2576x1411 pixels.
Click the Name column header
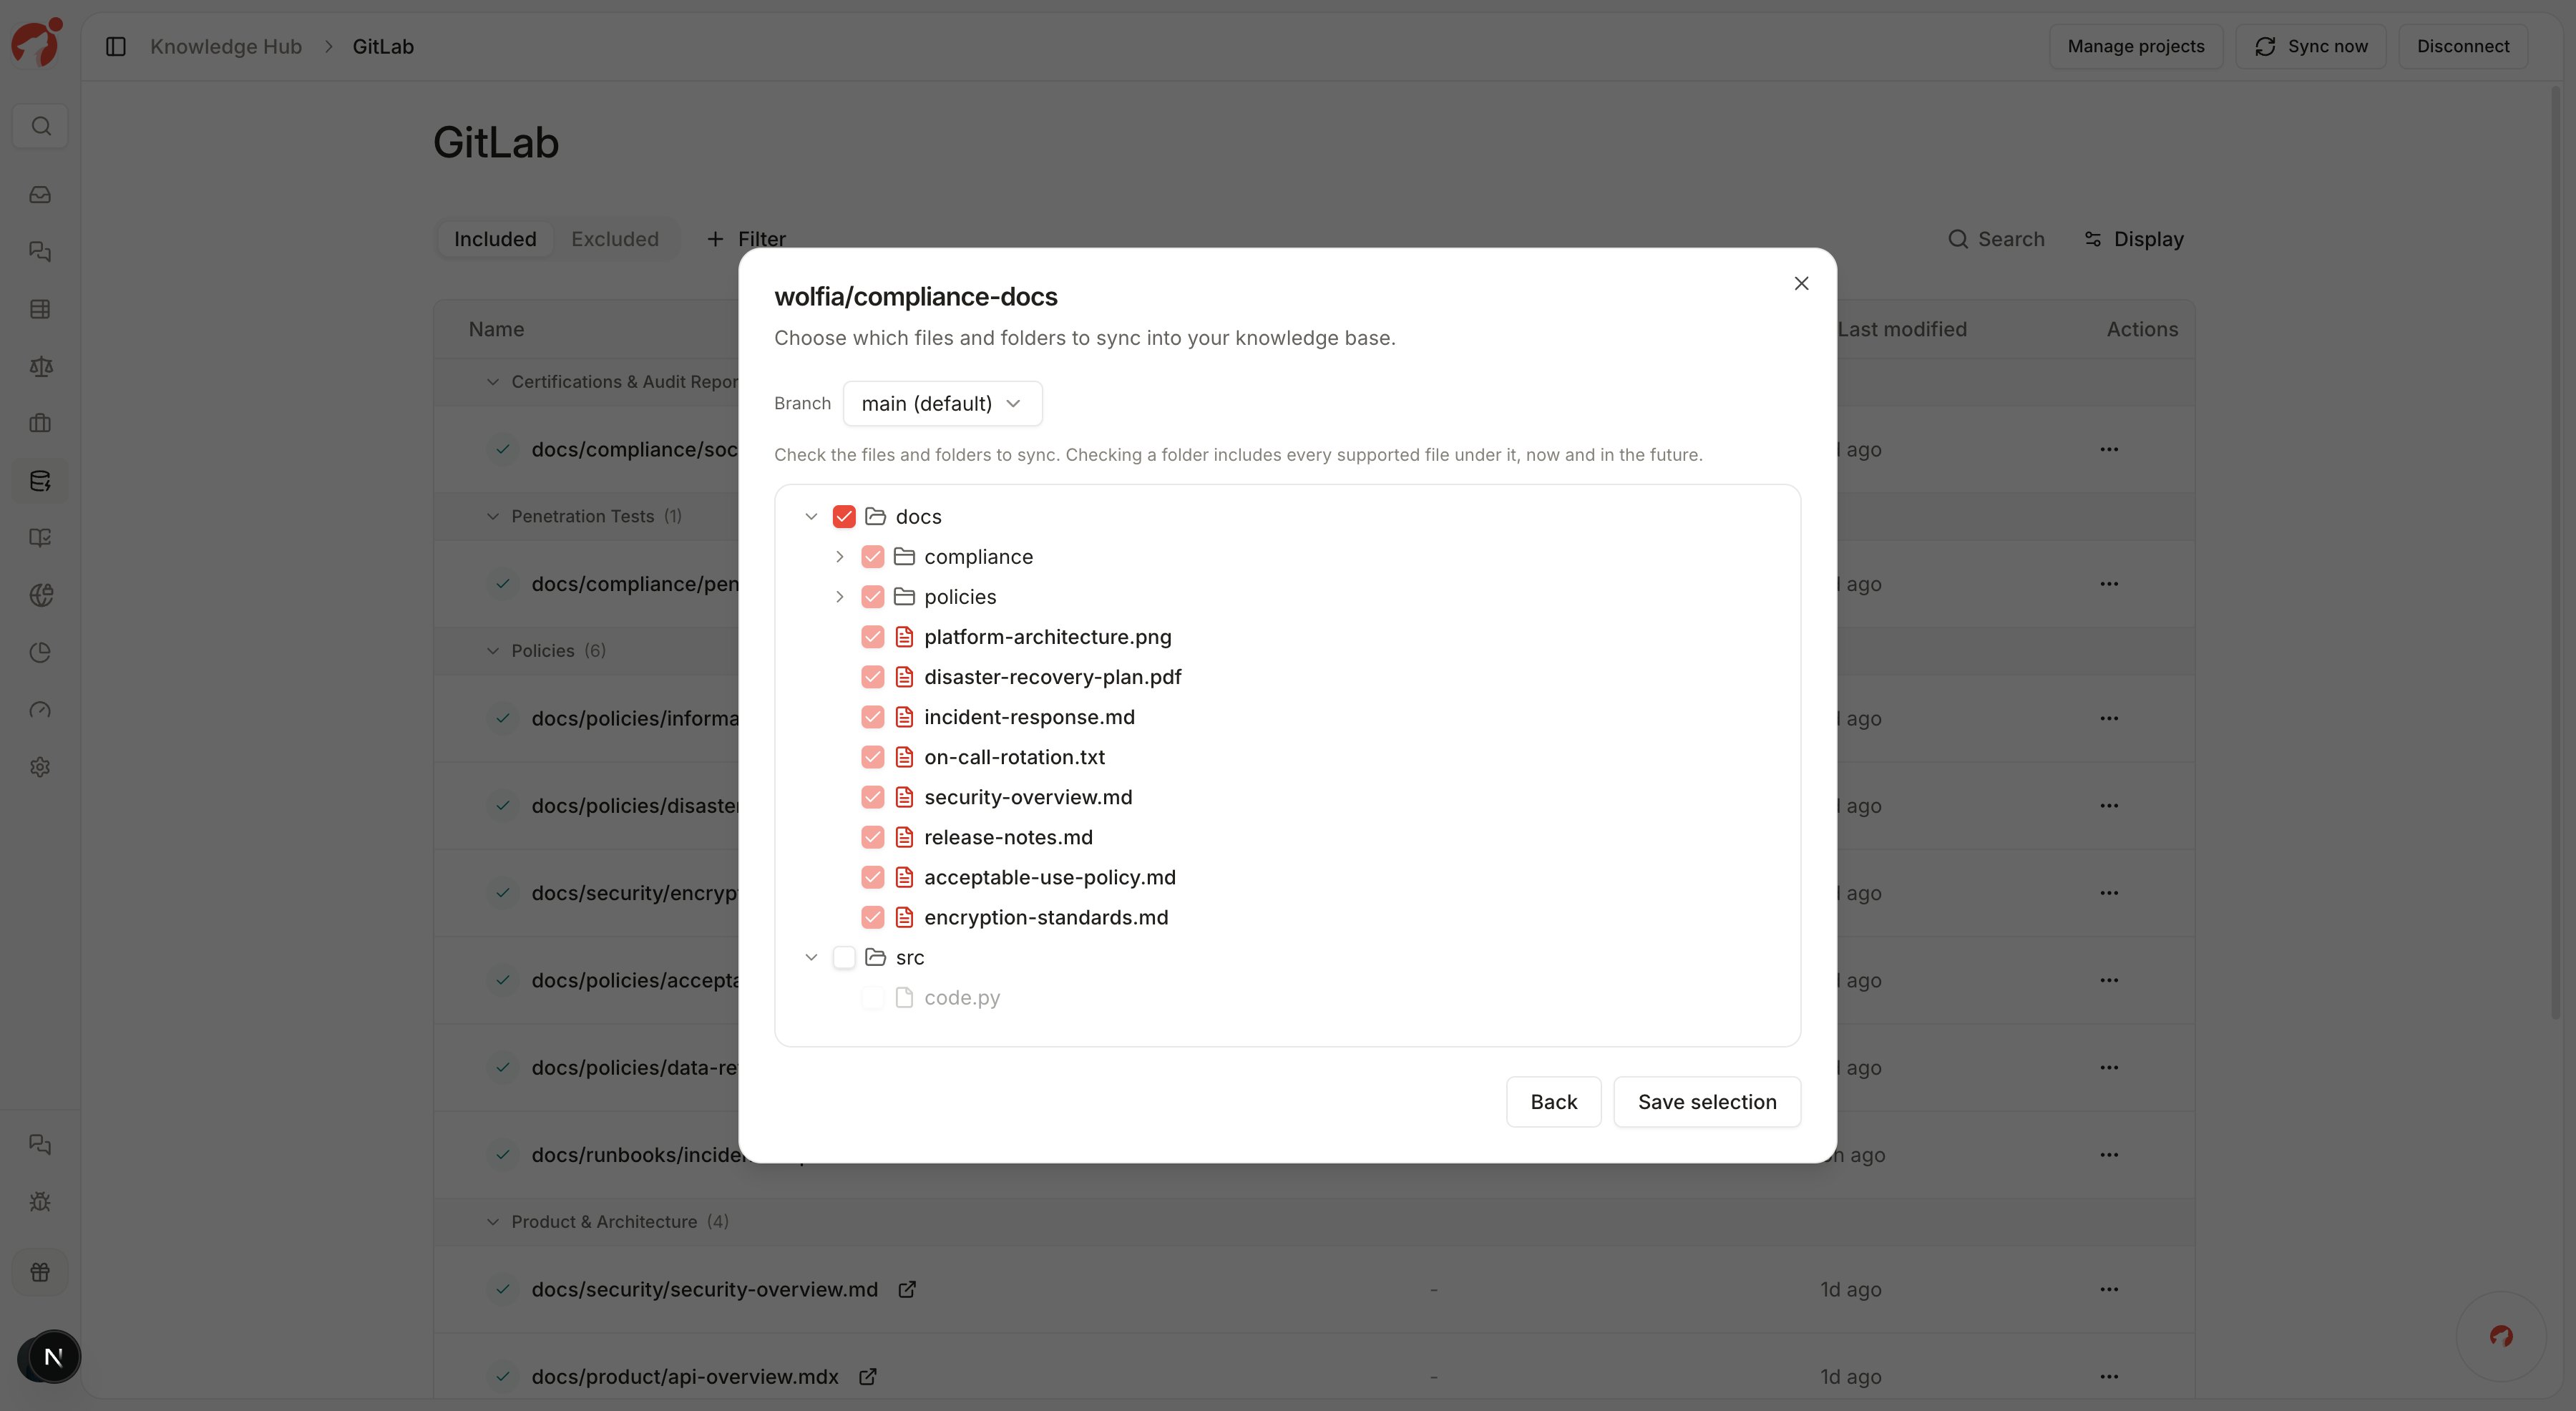(x=496, y=330)
